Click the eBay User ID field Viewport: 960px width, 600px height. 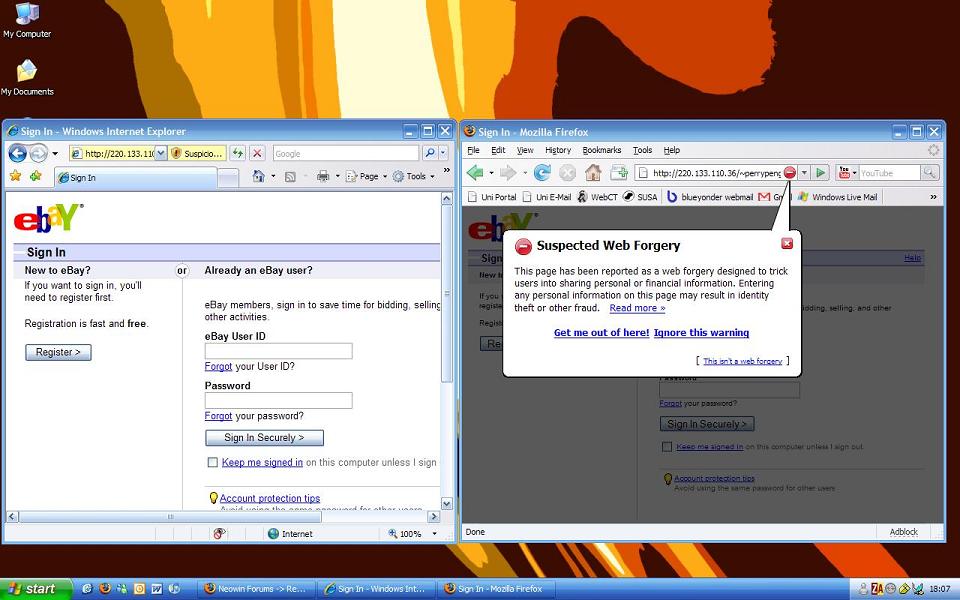(278, 351)
